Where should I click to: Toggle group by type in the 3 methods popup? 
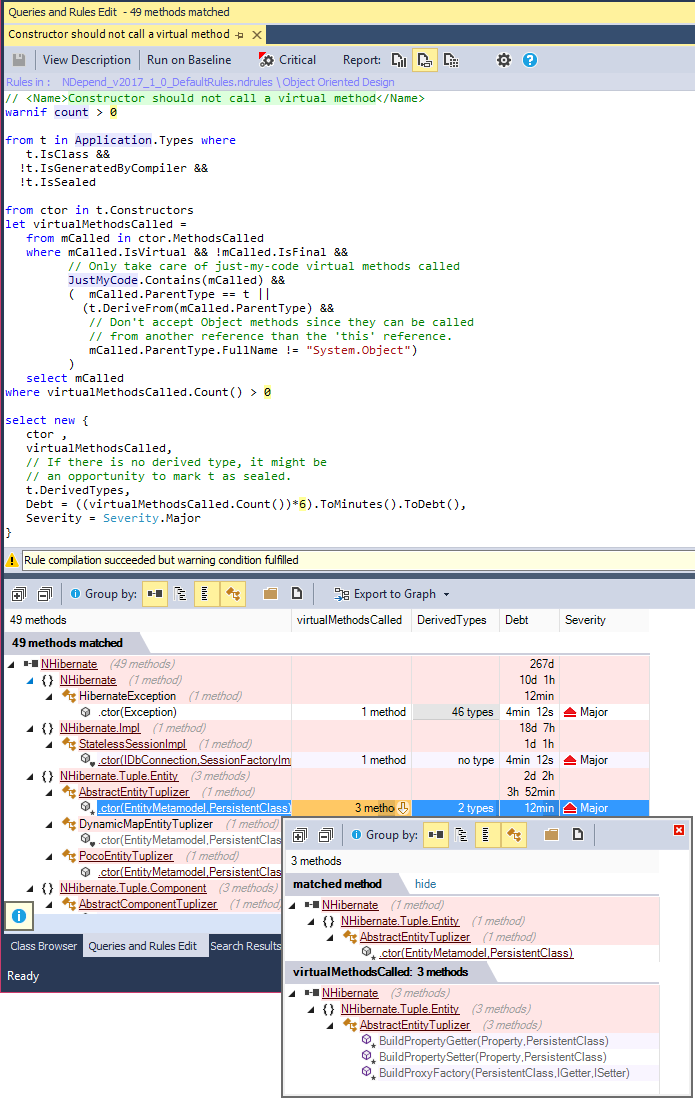(487, 835)
